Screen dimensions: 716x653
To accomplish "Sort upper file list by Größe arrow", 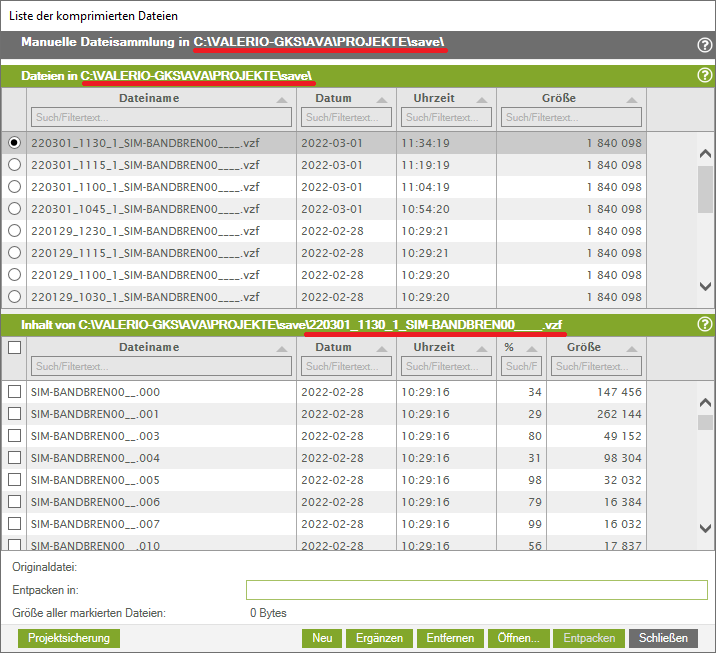I will pos(635,101).
